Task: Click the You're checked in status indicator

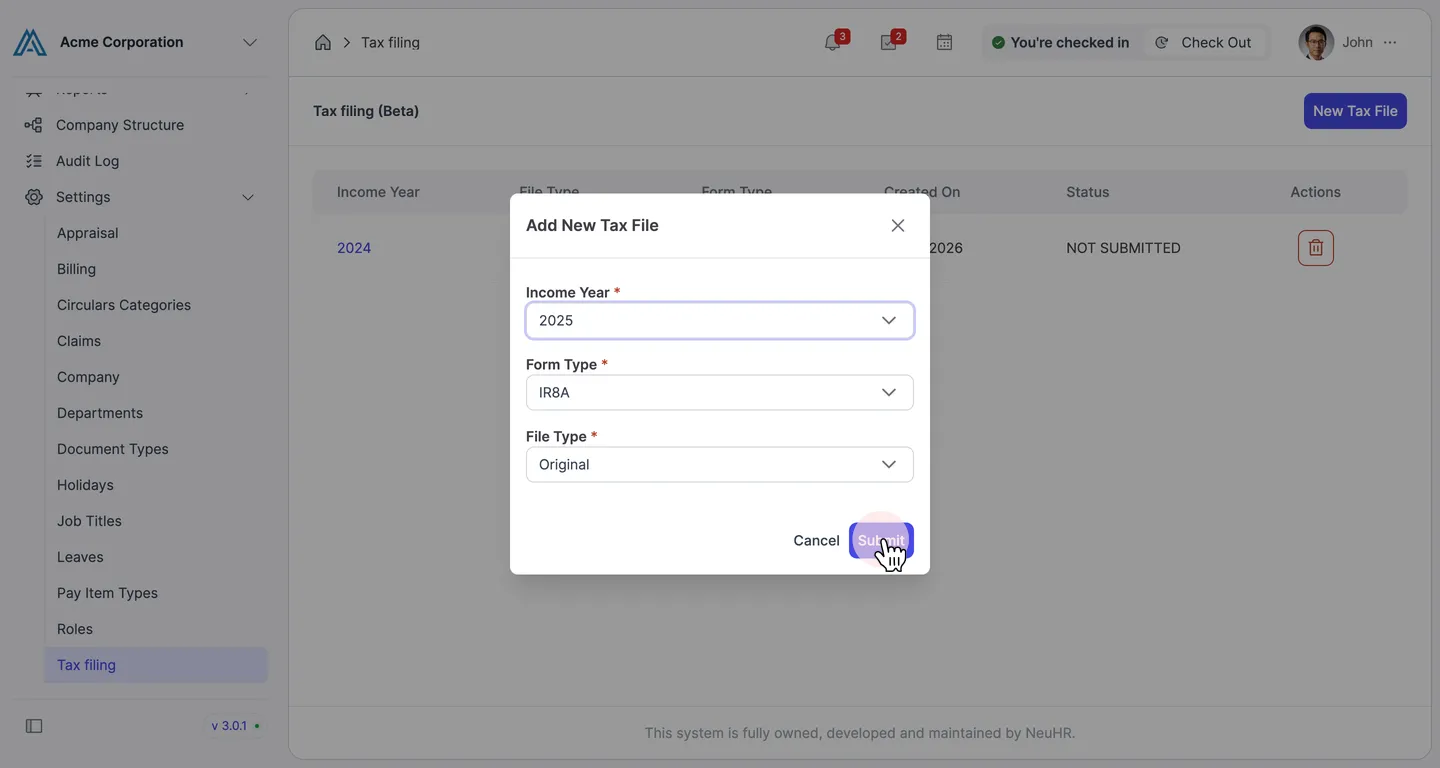Action: click(x=1060, y=42)
